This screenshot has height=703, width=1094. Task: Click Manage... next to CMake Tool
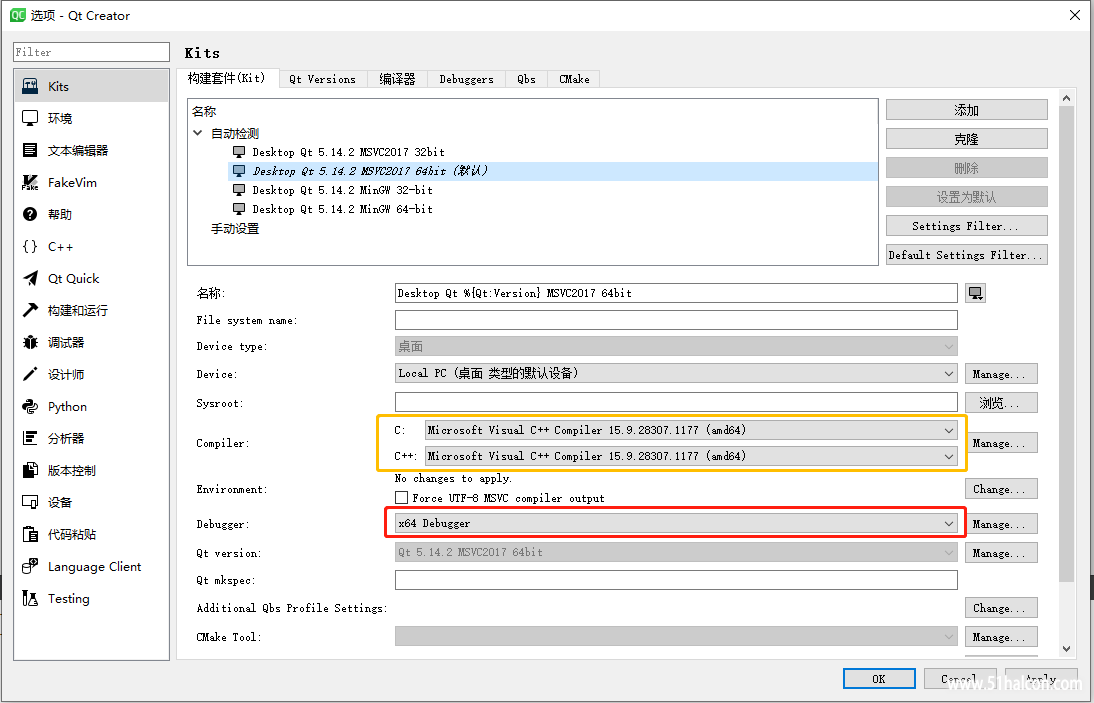[x=1001, y=637]
